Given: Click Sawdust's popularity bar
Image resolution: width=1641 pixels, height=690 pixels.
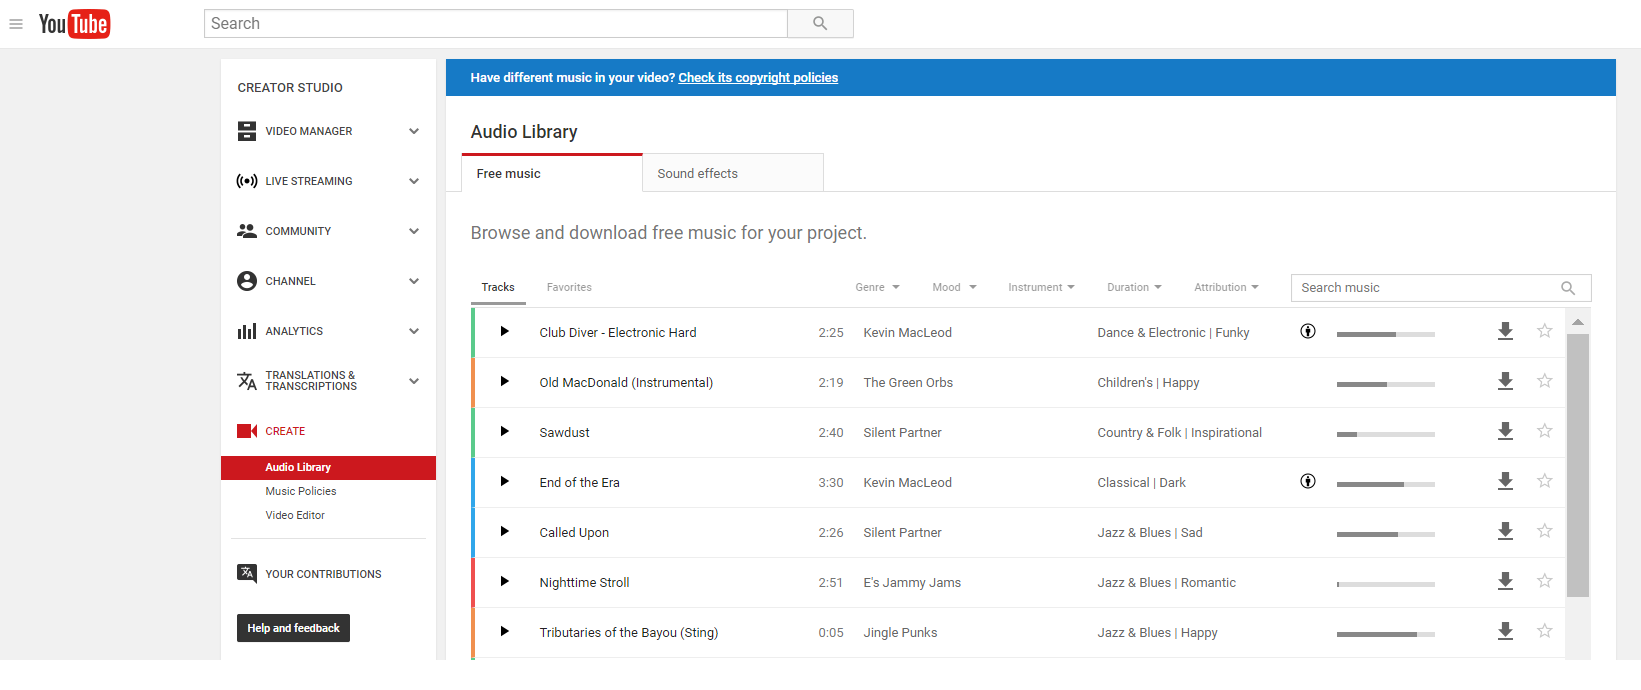Looking at the screenshot, I should click(1386, 434).
